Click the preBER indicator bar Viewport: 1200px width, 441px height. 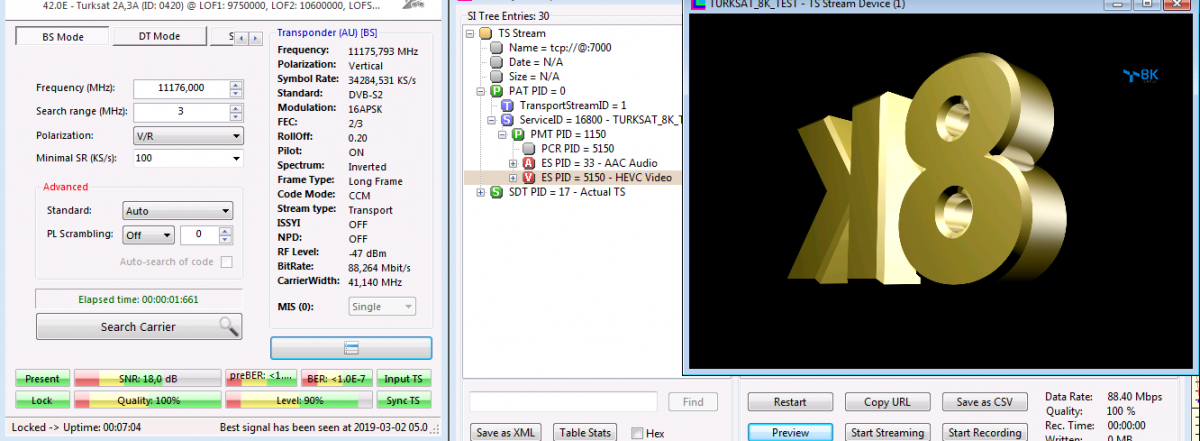click(x=259, y=379)
